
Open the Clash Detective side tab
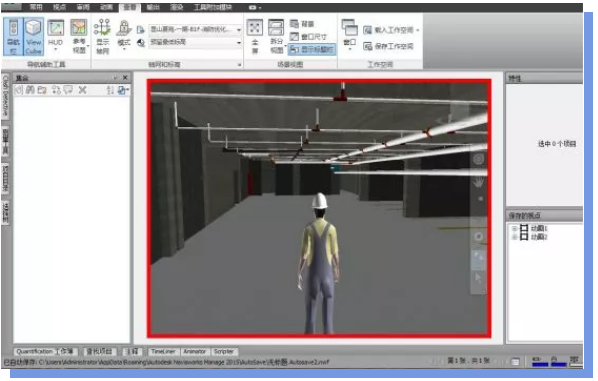(5, 96)
